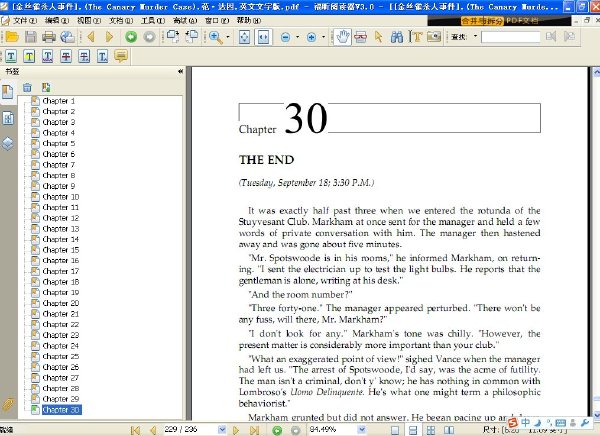Click the Zoom In plus icon

tap(311, 37)
